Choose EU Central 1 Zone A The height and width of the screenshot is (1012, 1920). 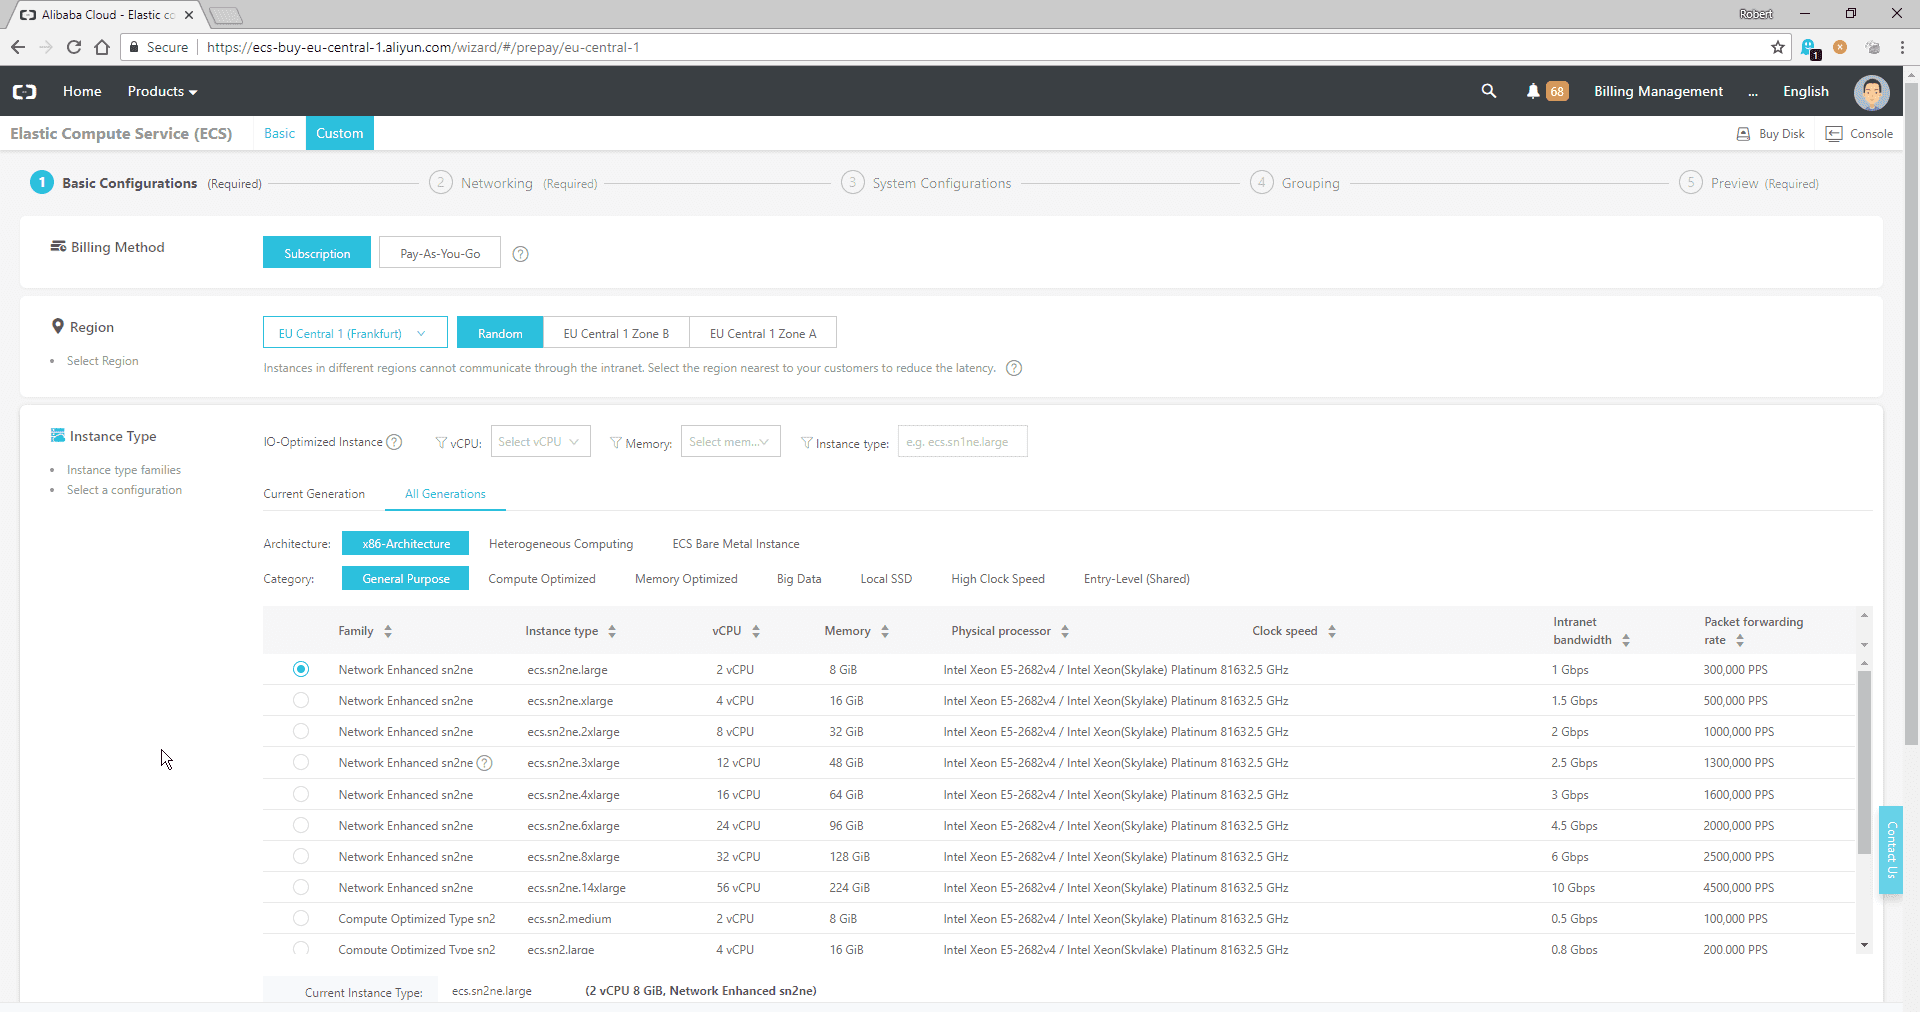tap(763, 333)
